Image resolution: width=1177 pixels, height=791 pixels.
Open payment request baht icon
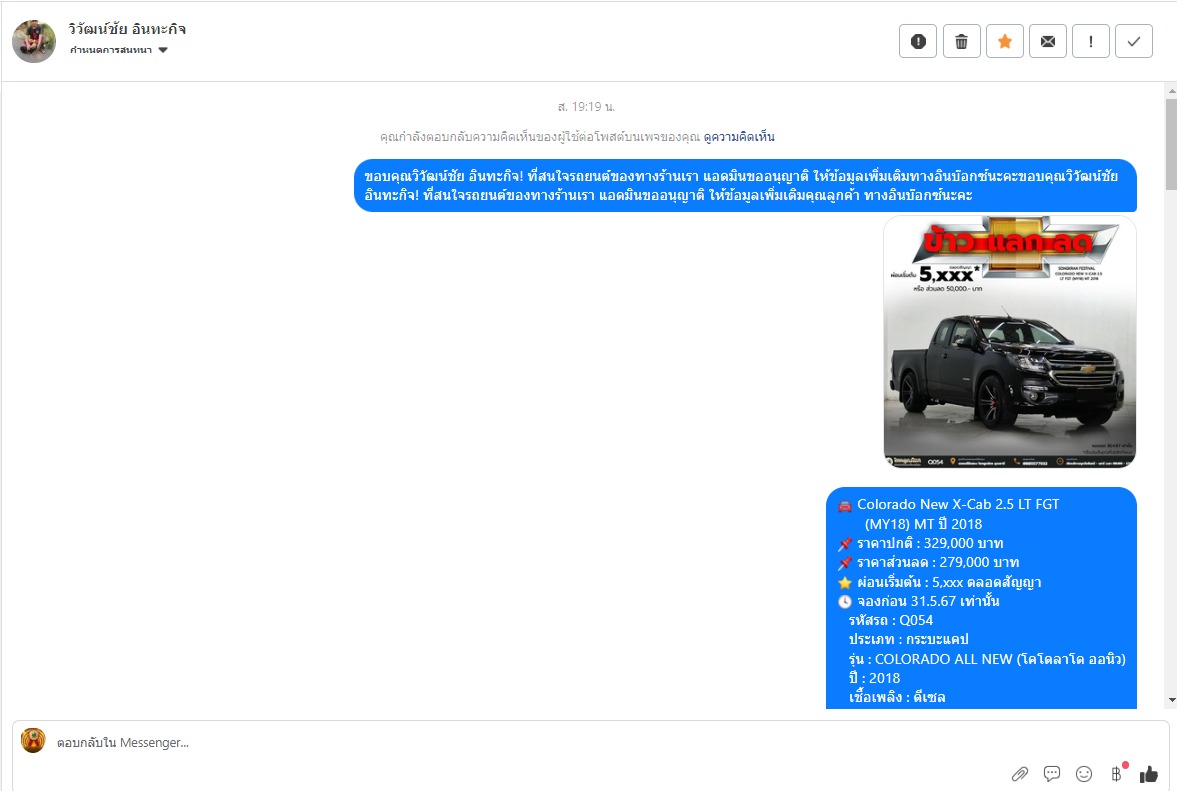pos(1117,774)
